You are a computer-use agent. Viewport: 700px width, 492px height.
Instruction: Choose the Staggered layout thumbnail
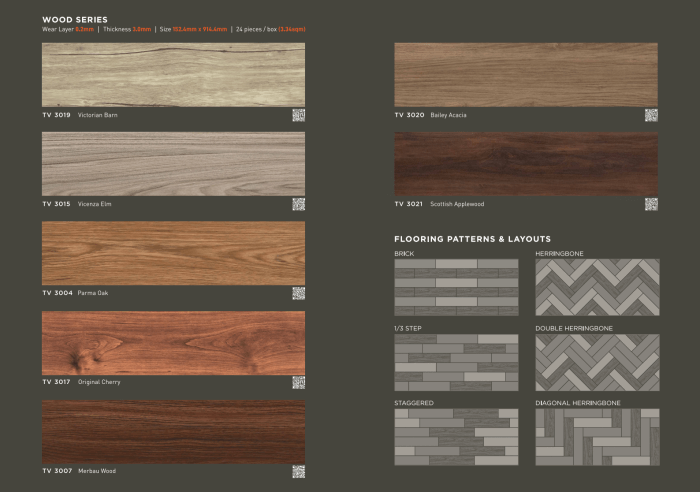tap(456, 436)
